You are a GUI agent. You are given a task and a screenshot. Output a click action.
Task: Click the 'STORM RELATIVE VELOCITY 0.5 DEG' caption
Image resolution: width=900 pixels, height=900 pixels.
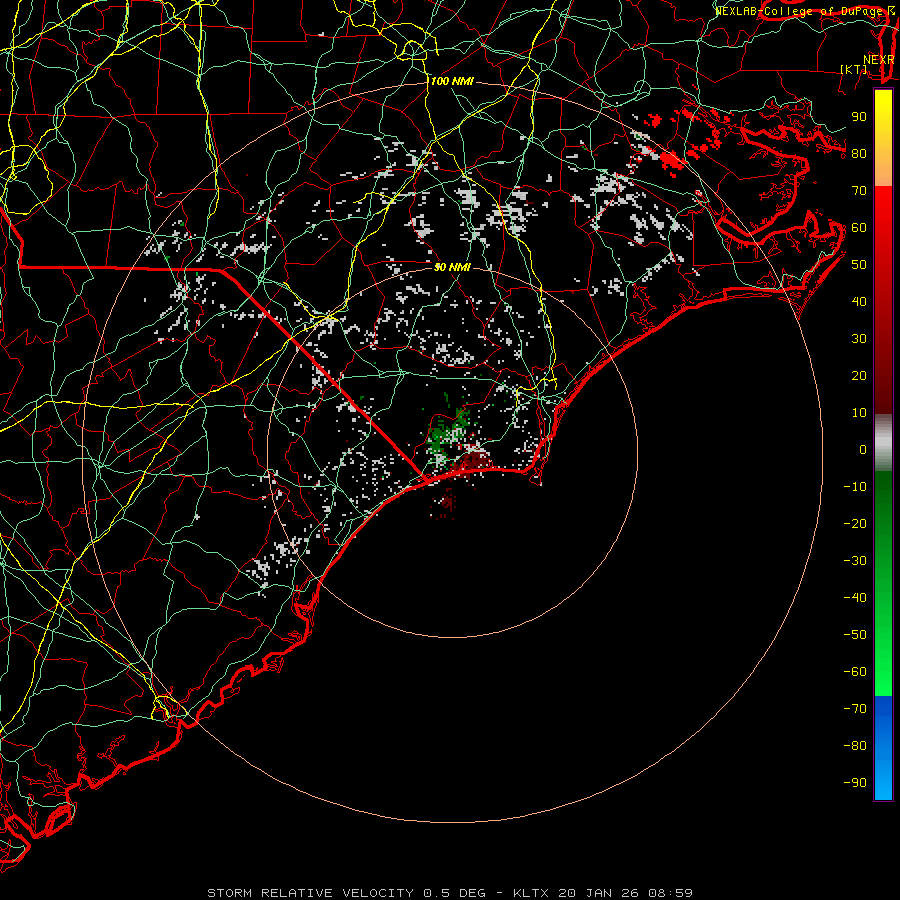346,893
